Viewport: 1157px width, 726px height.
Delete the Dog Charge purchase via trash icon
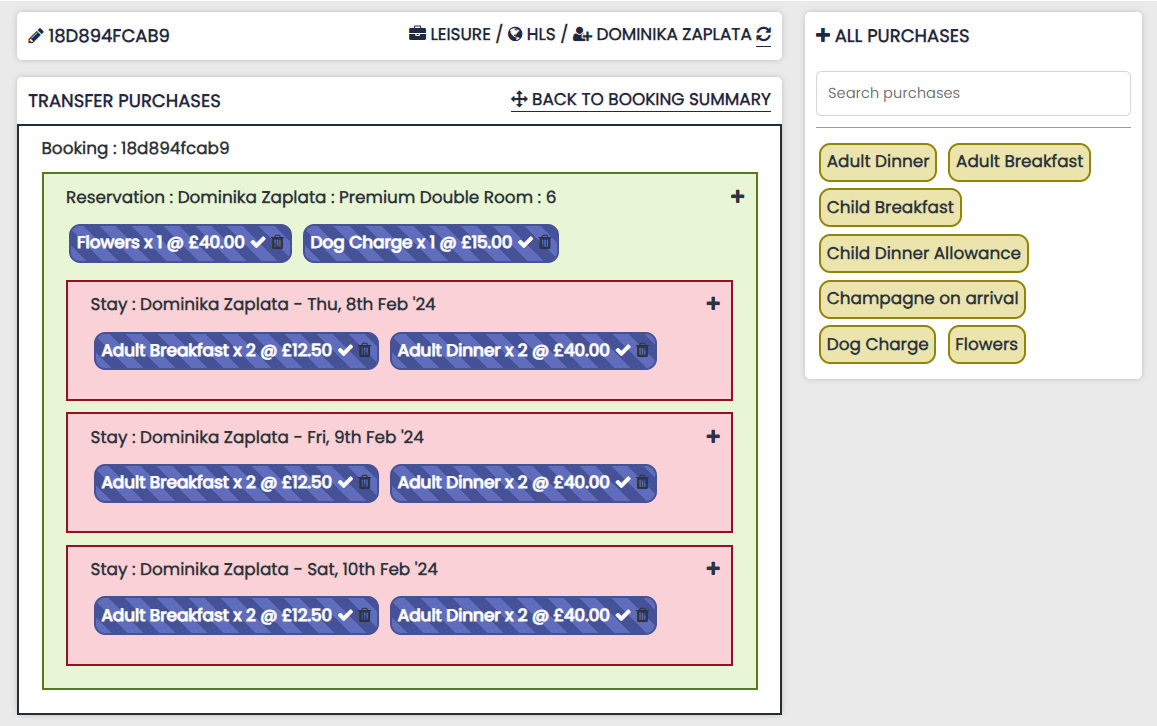click(545, 243)
